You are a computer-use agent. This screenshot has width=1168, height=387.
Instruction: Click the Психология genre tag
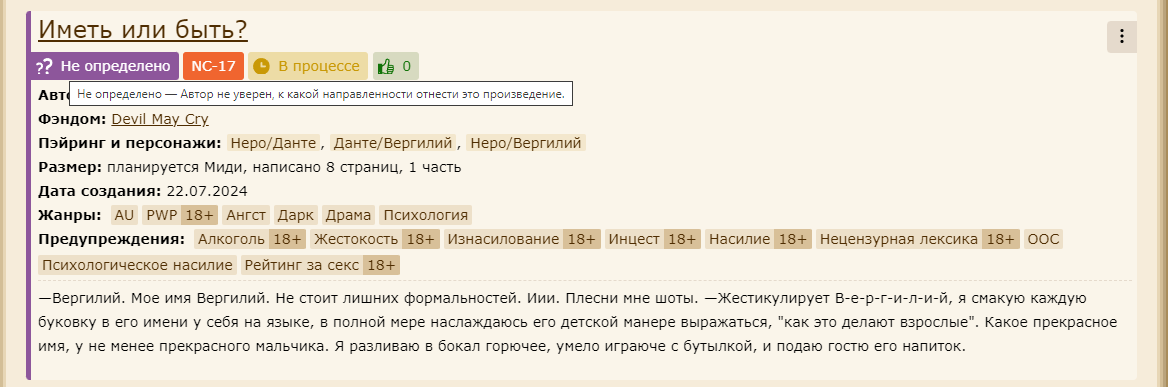[x=425, y=215]
